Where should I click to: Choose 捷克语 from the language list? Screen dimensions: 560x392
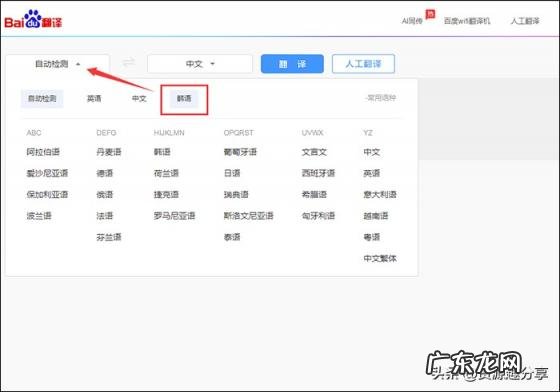coord(166,195)
